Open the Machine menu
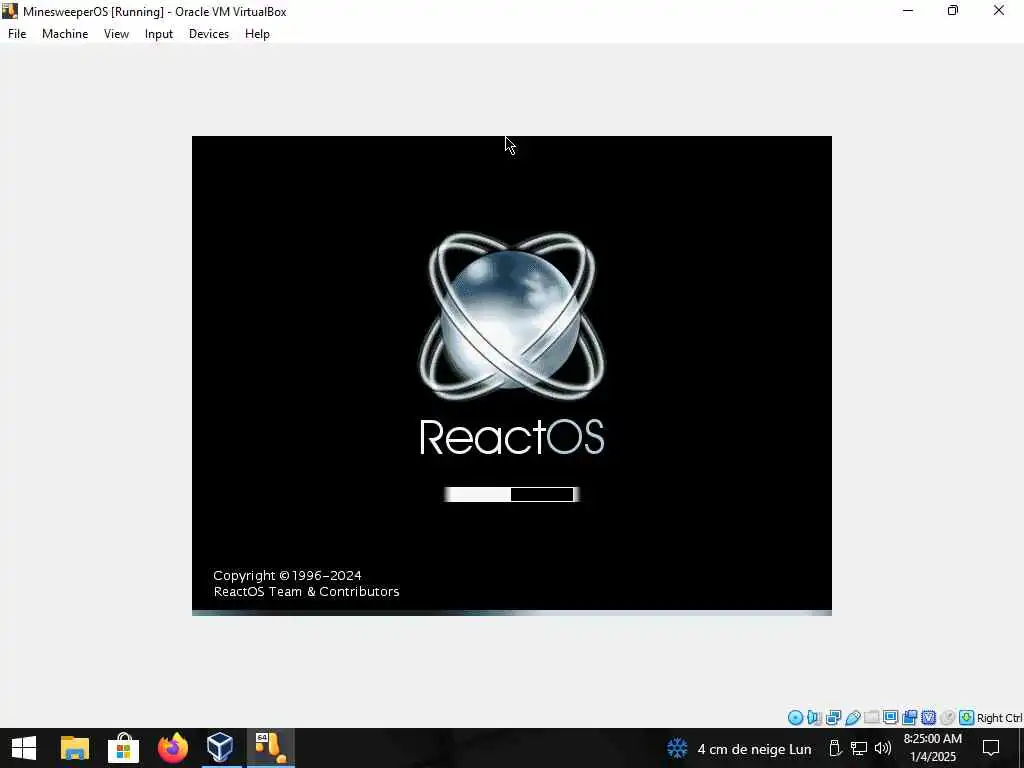Screen dimensions: 1024x768 65,34
